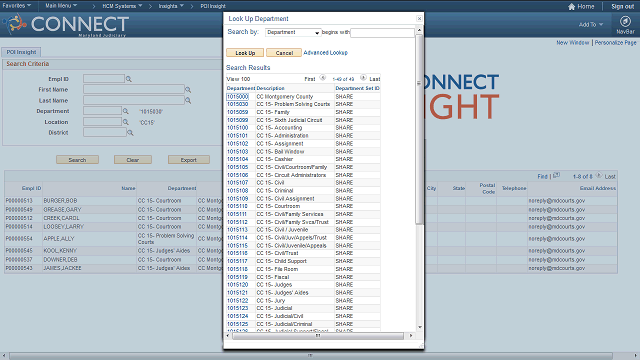Screen dimensions: 640x360
Task: Select department 1015030 Problem Solving Courts
Action: (238, 104)
